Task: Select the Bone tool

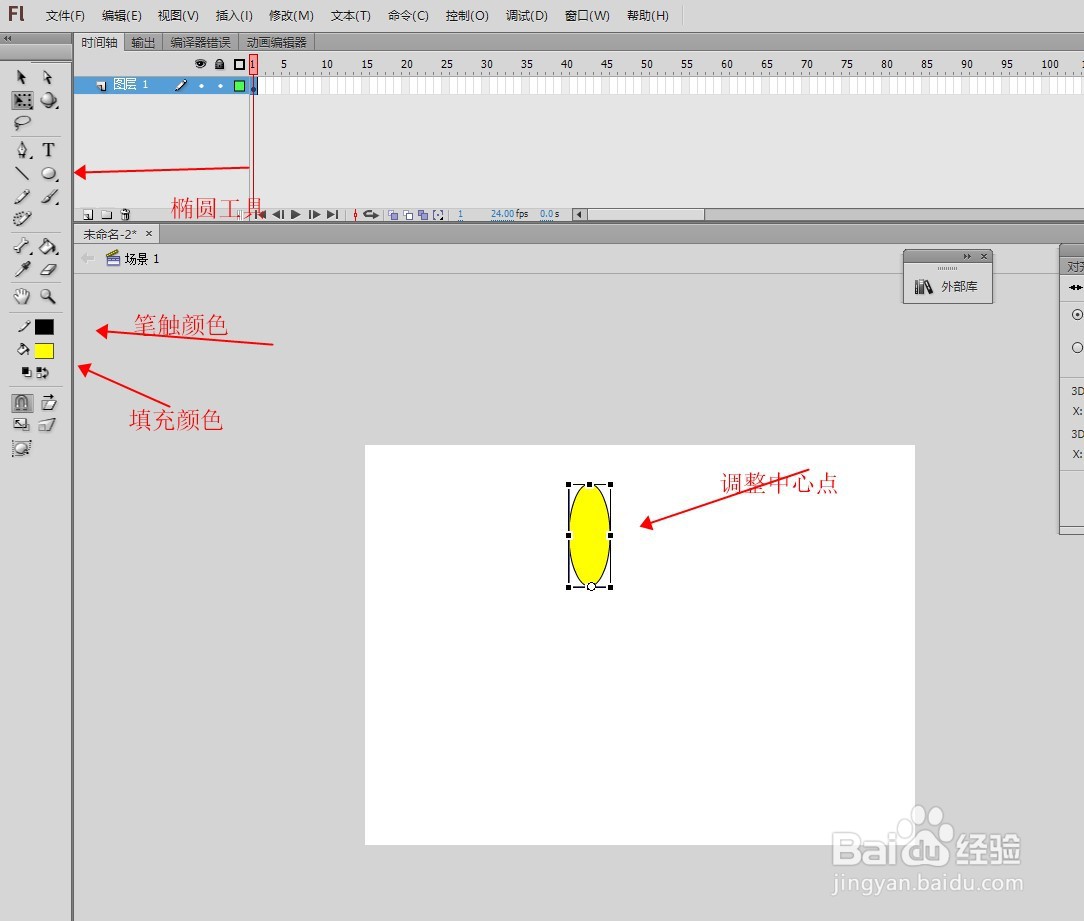Action: [x=22, y=246]
